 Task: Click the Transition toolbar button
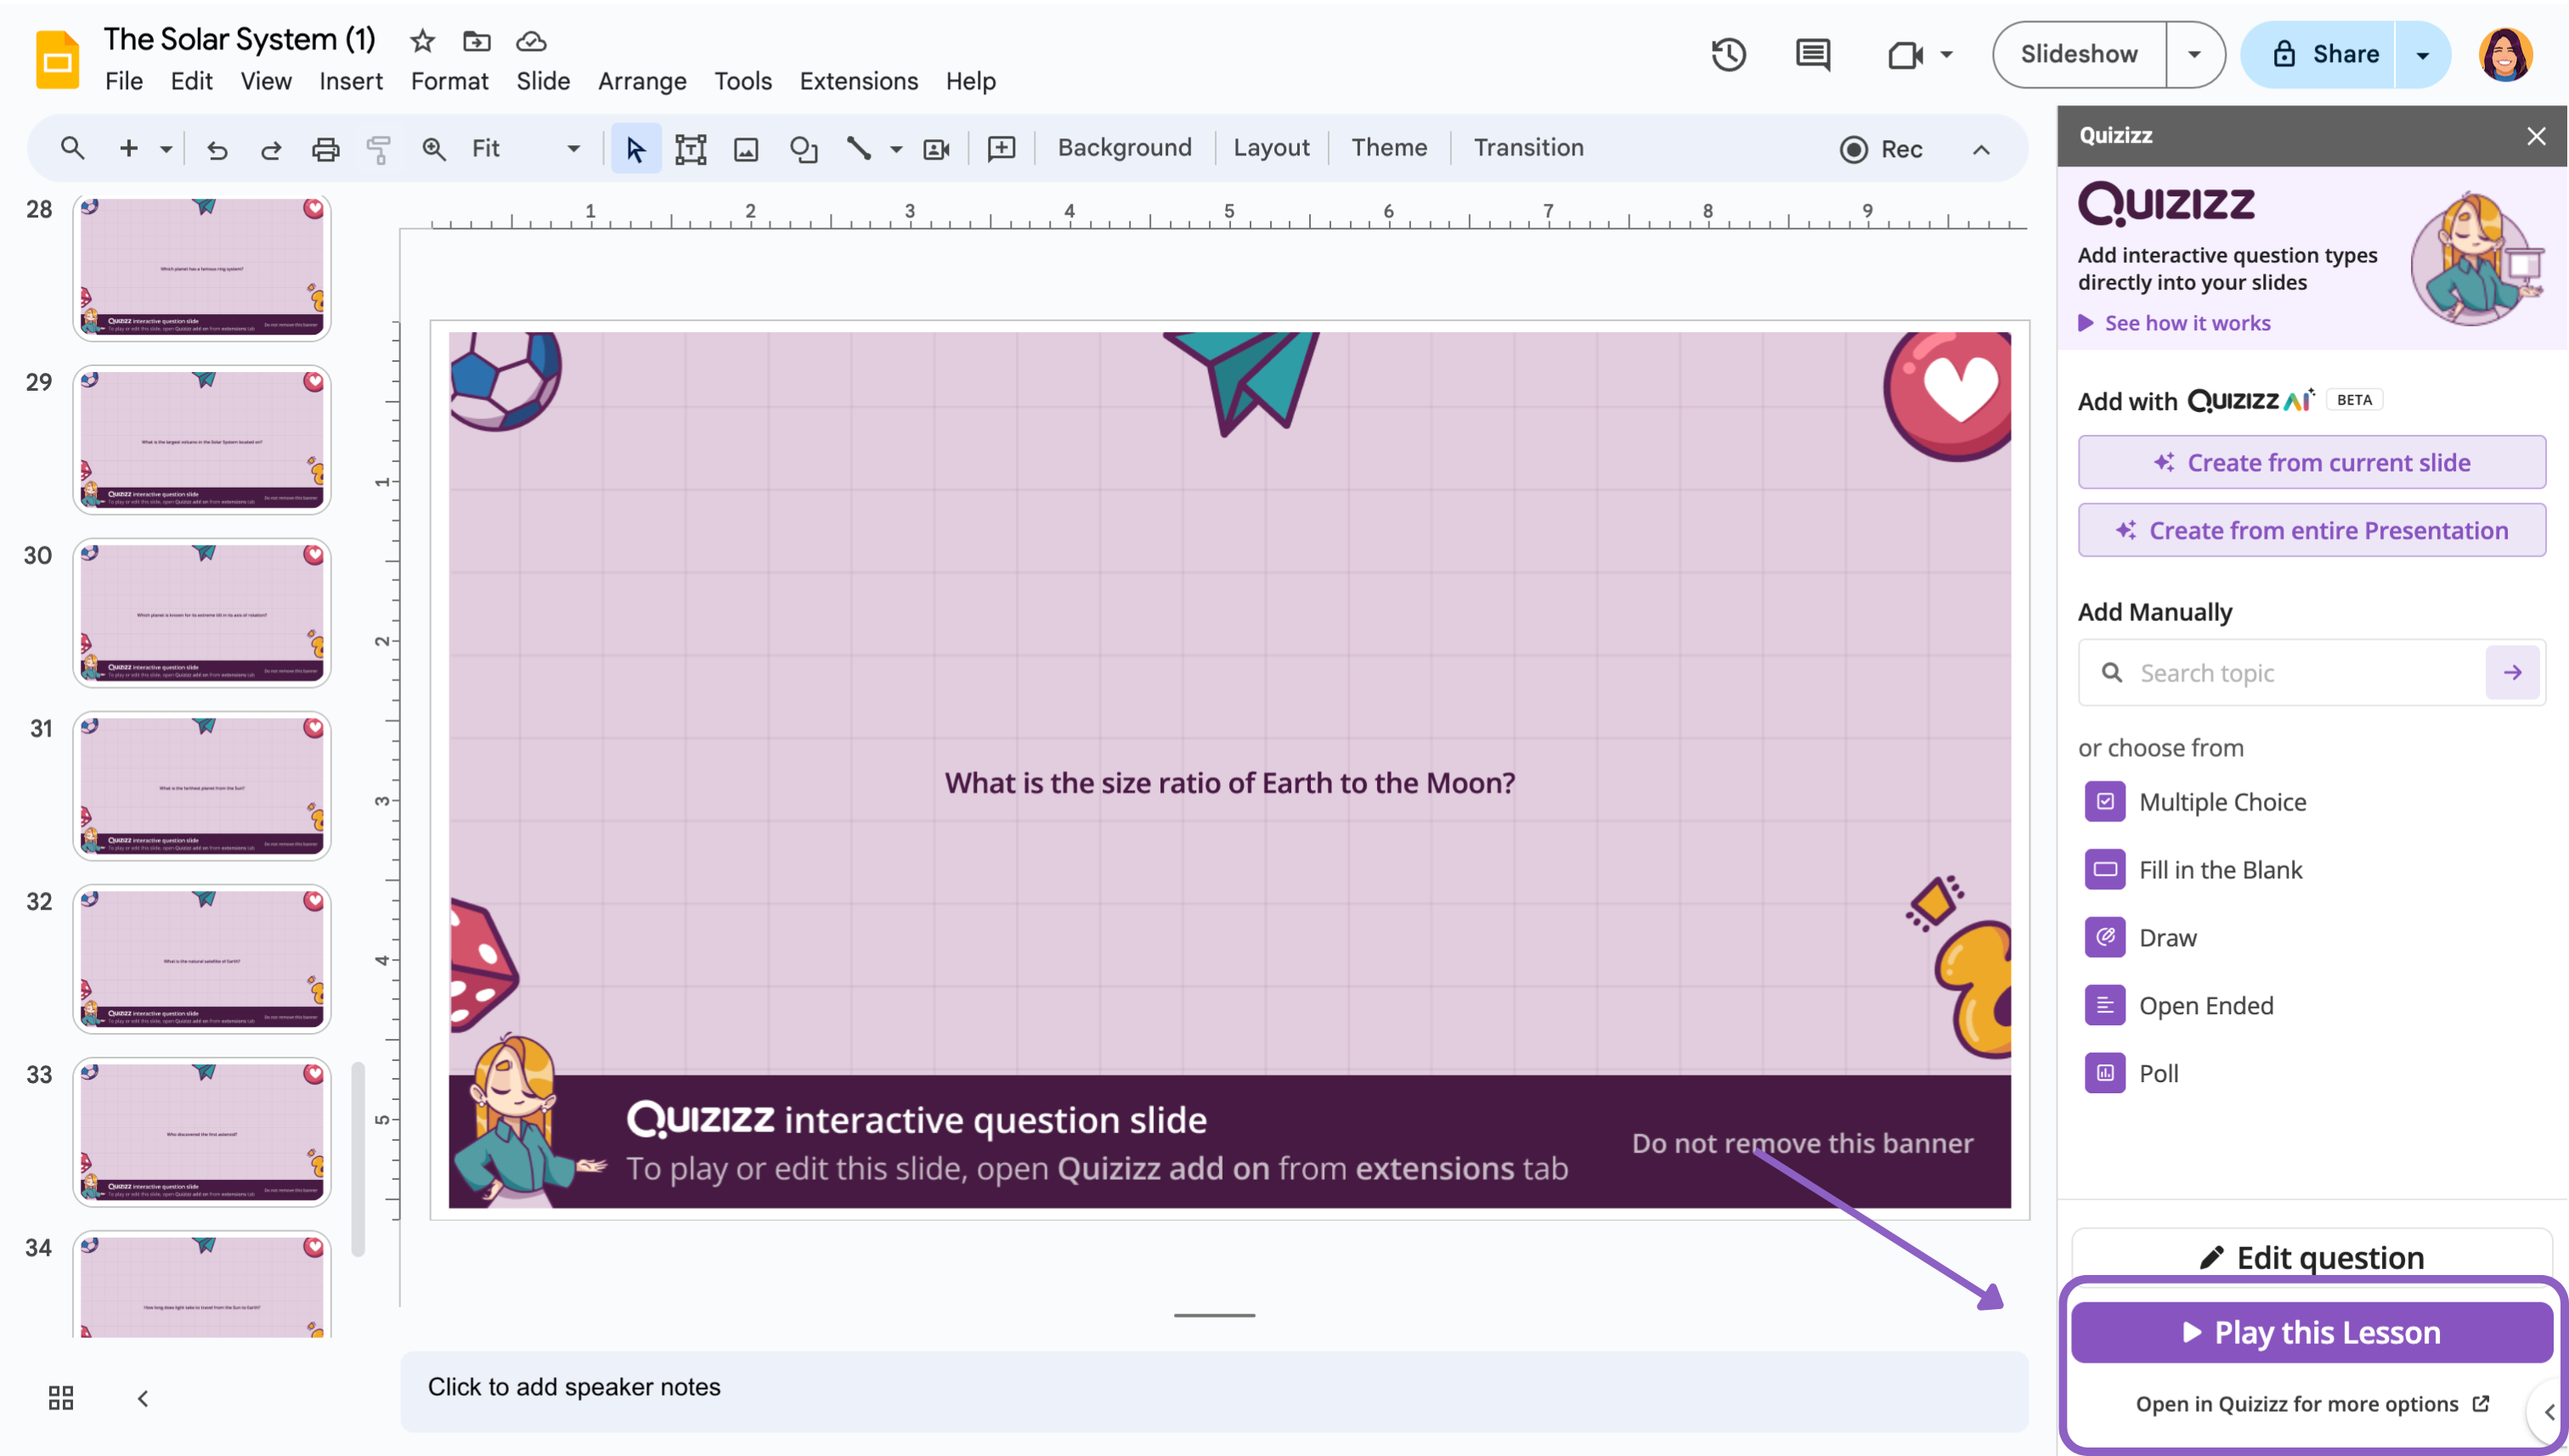[1528, 148]
